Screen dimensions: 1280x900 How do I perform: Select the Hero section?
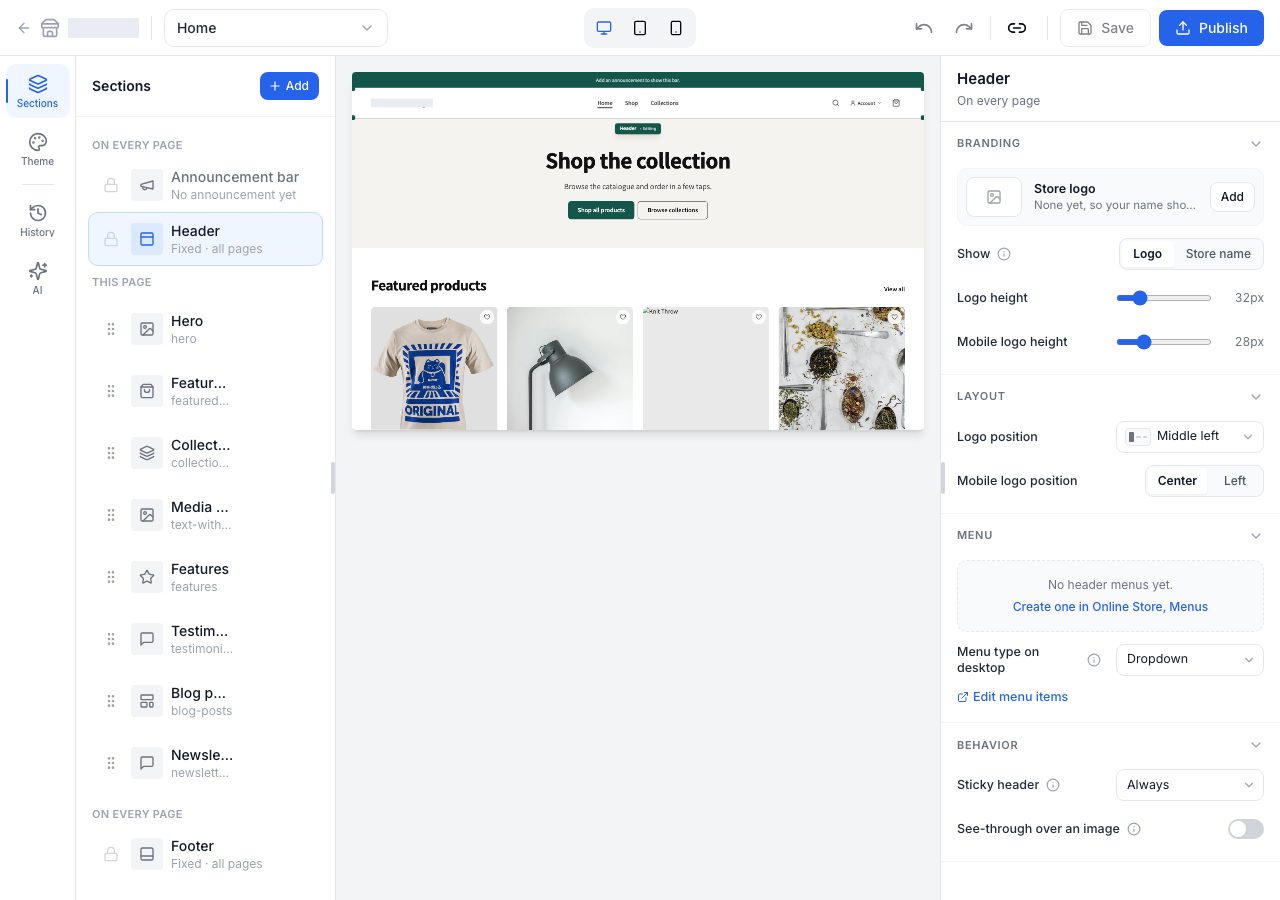click(x=206, y=329)
